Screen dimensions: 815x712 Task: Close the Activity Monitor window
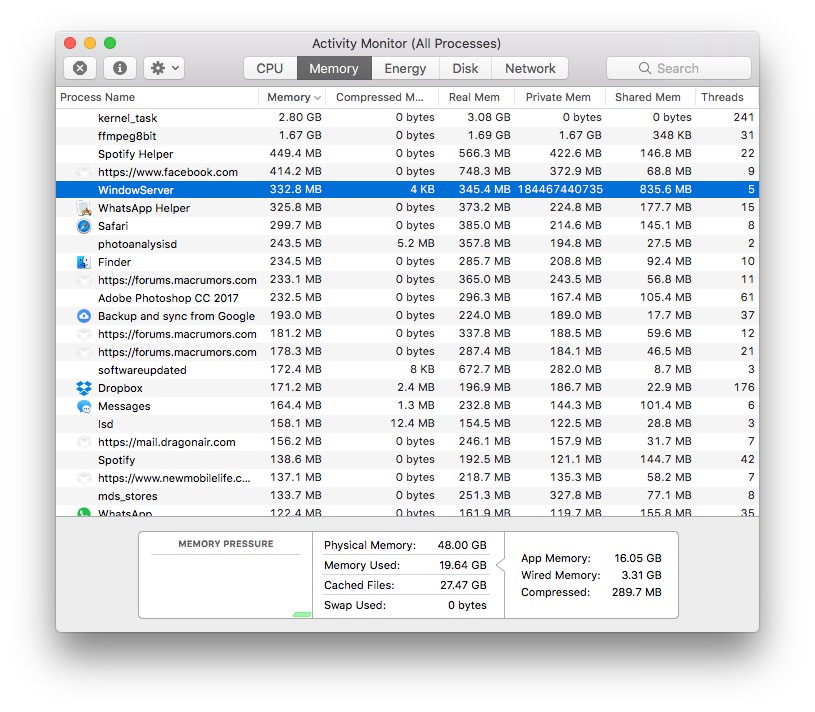point(70,43)
